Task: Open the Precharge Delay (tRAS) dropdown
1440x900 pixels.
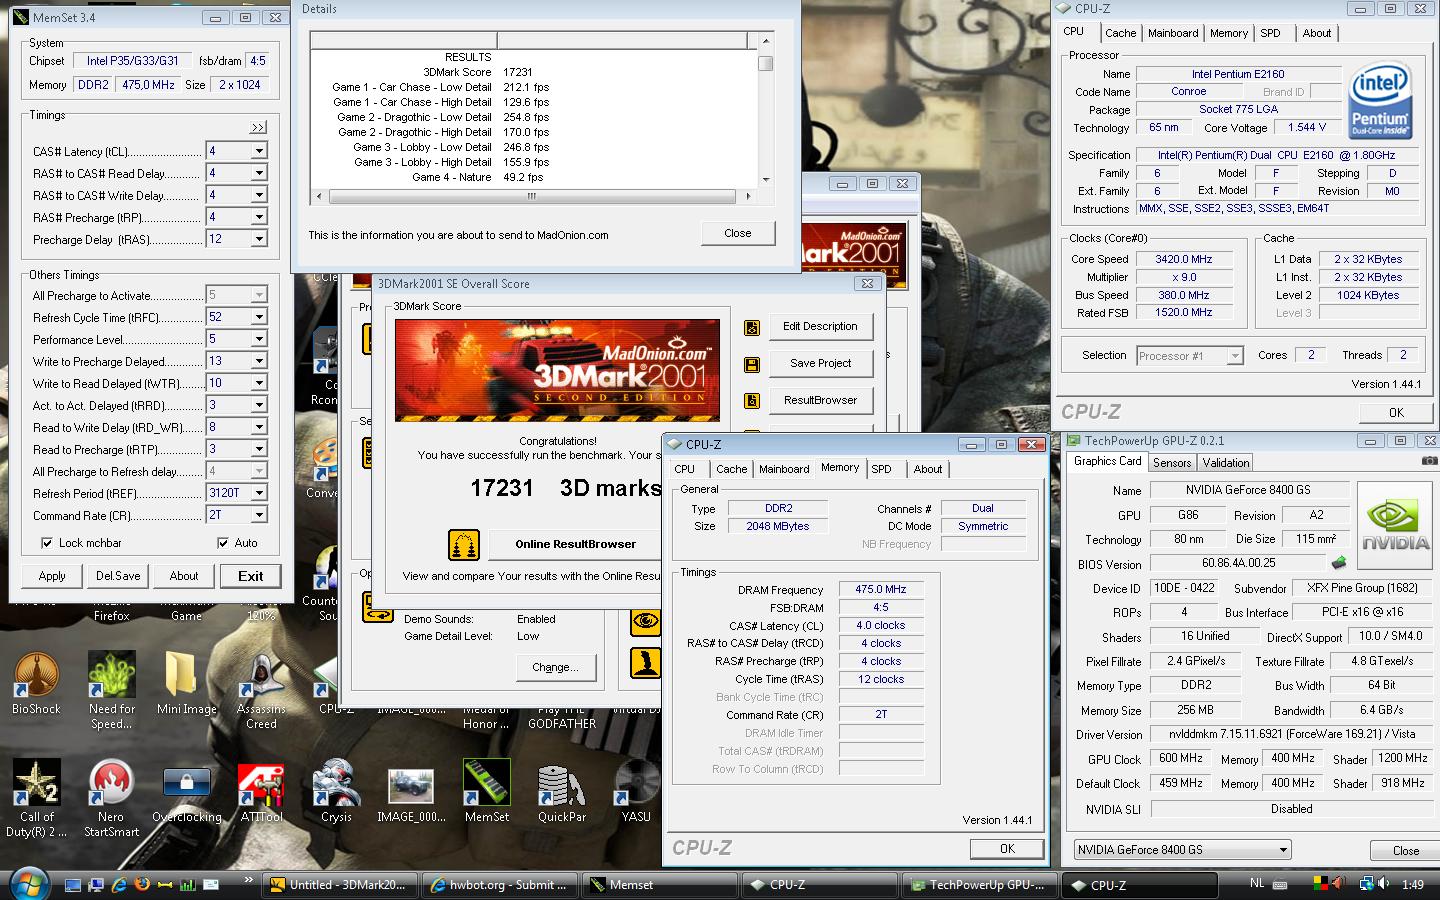Action: (x=259, y=239)
